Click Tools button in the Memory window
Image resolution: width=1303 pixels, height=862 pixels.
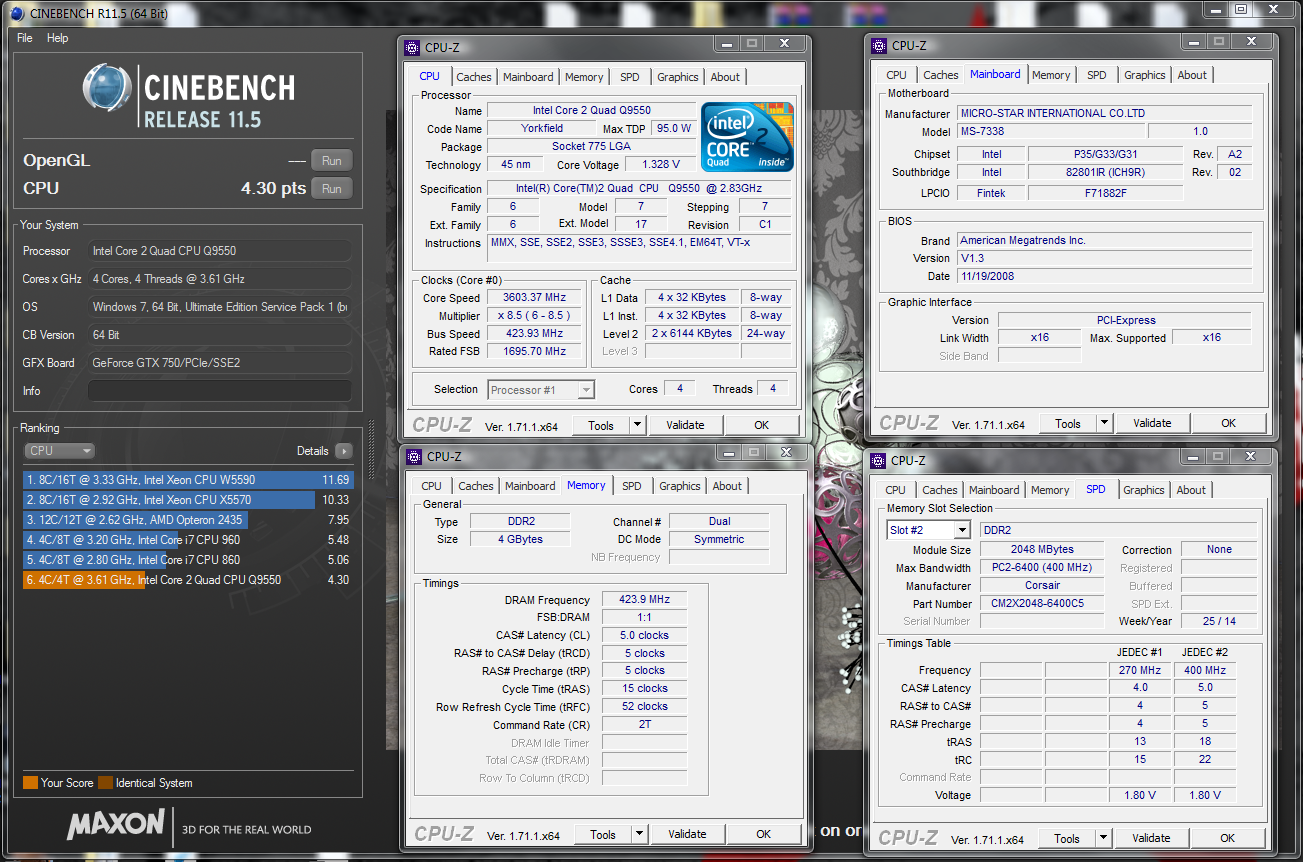(603, 834)
